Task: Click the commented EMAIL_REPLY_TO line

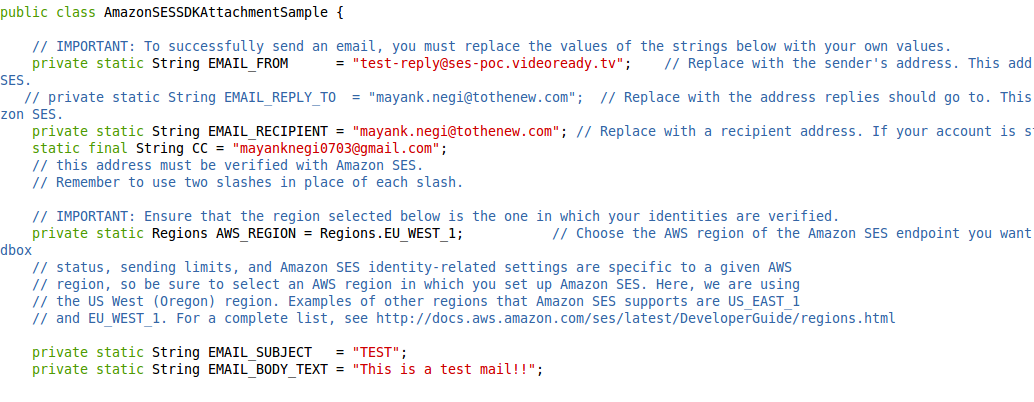Action: click(528, 98)
